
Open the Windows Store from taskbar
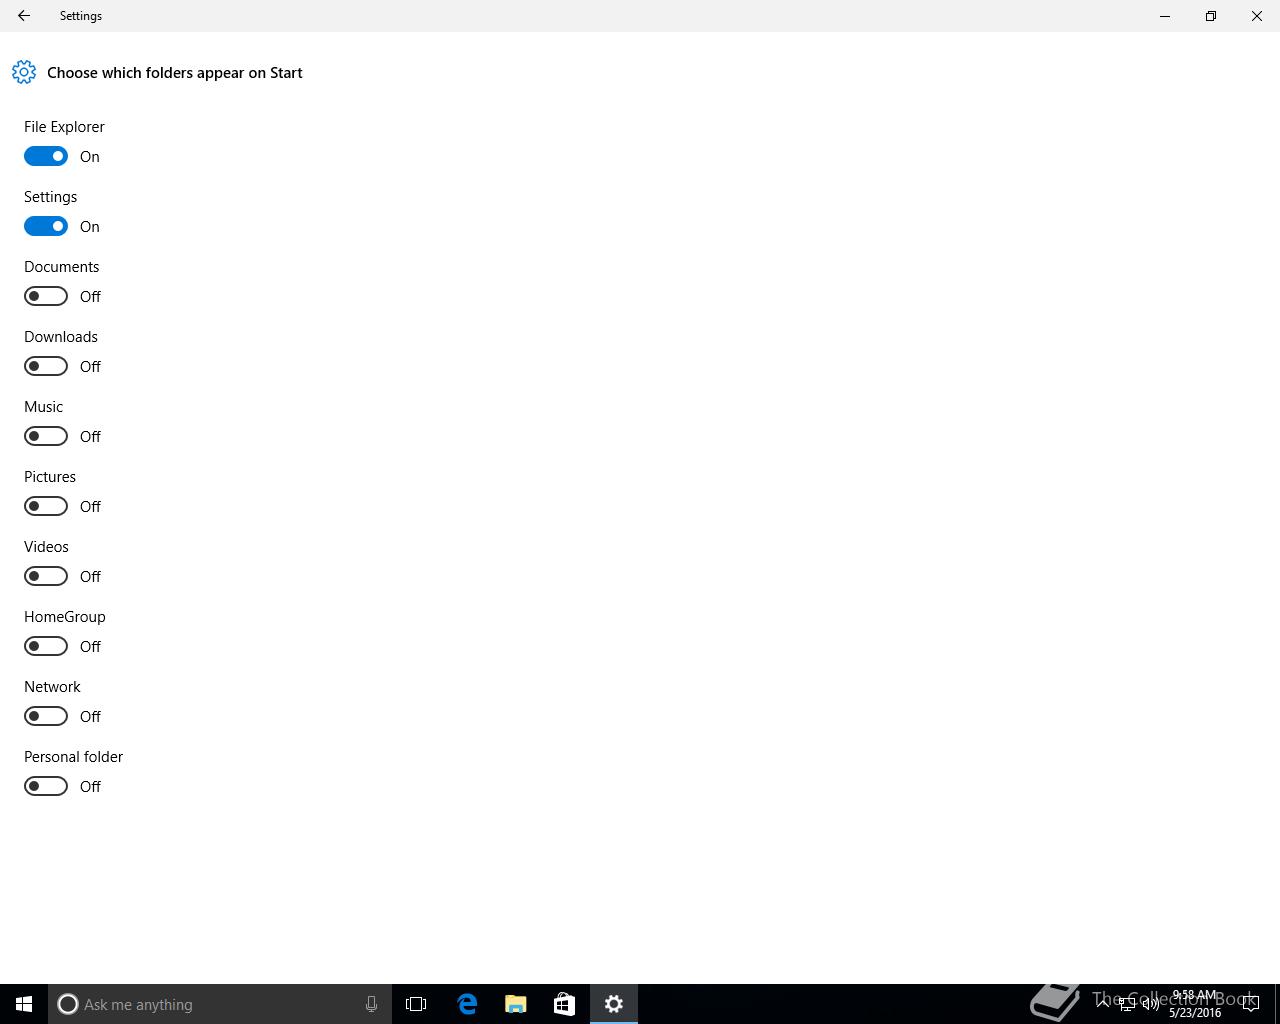[x=564, y=1004]
